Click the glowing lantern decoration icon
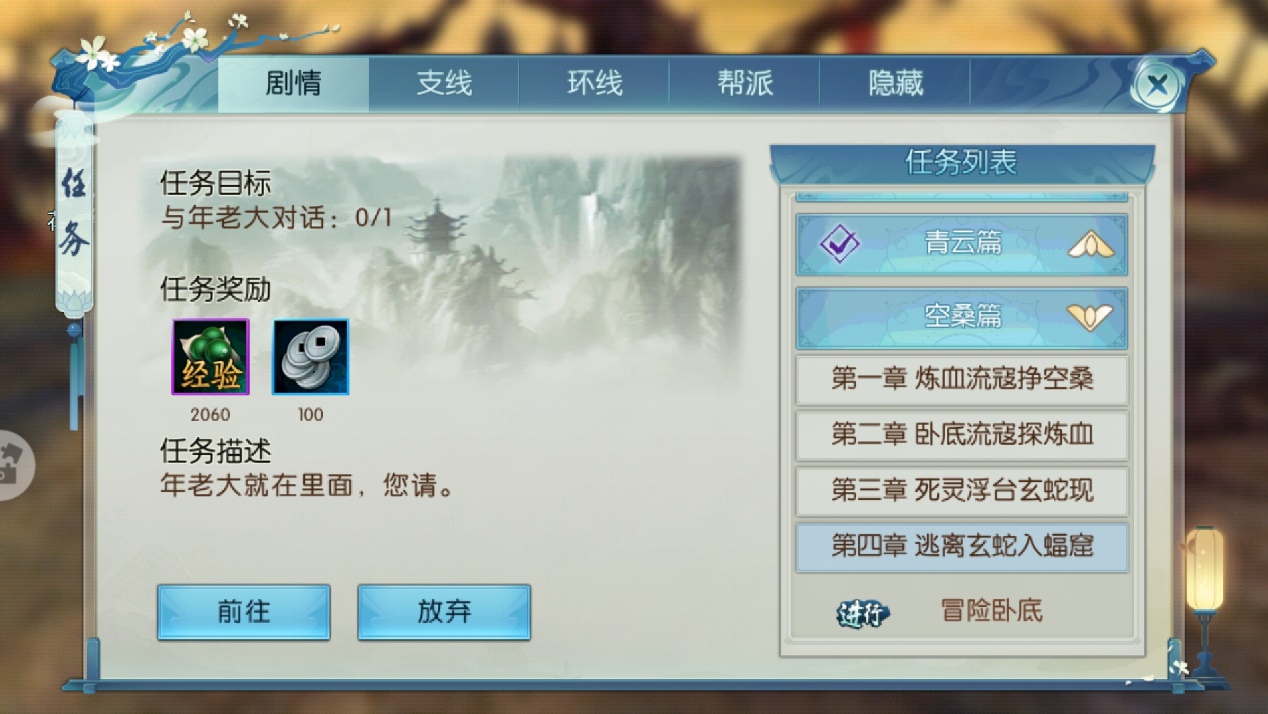Image resolution: width=1268 pixels, height=714 pixels. click(1204, 572)
